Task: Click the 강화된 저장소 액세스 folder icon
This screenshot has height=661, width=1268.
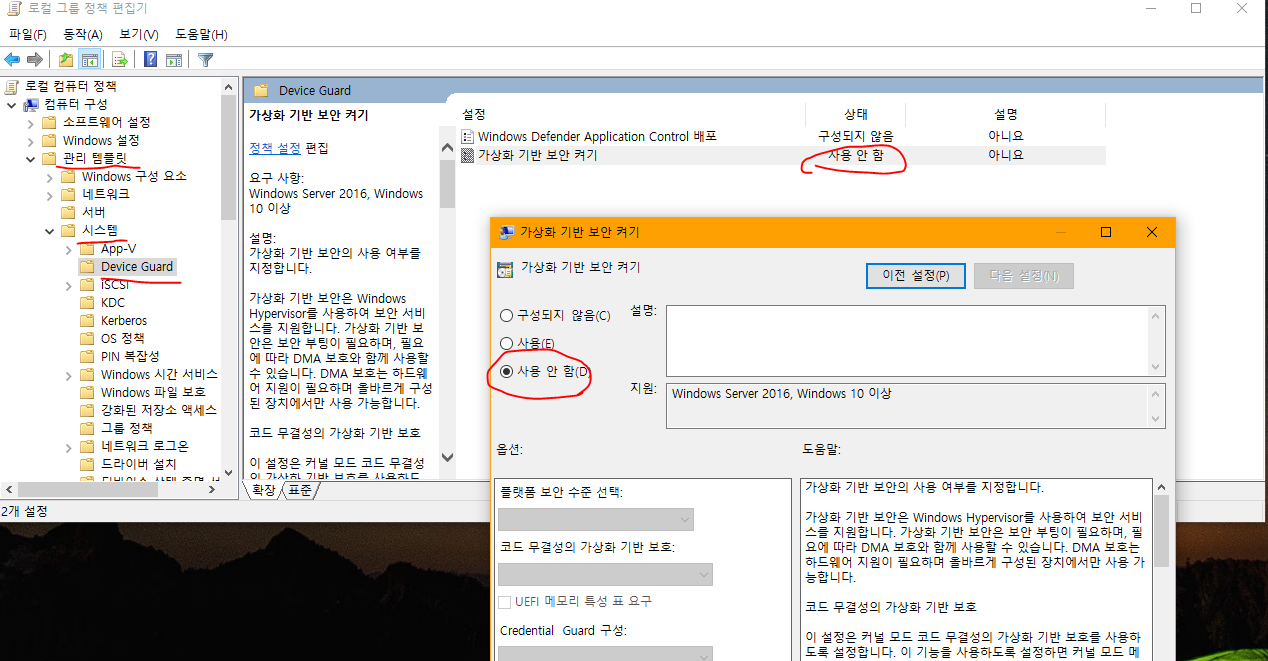Action: pyautogui.click(x=87, y=410)
